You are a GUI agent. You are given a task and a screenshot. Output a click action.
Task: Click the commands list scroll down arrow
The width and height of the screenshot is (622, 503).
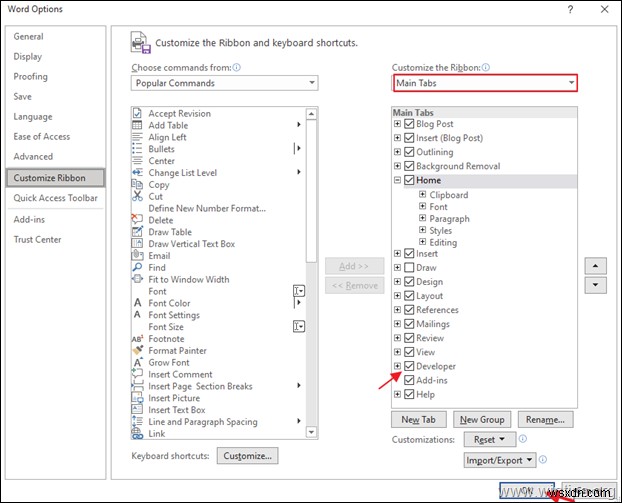311,432
